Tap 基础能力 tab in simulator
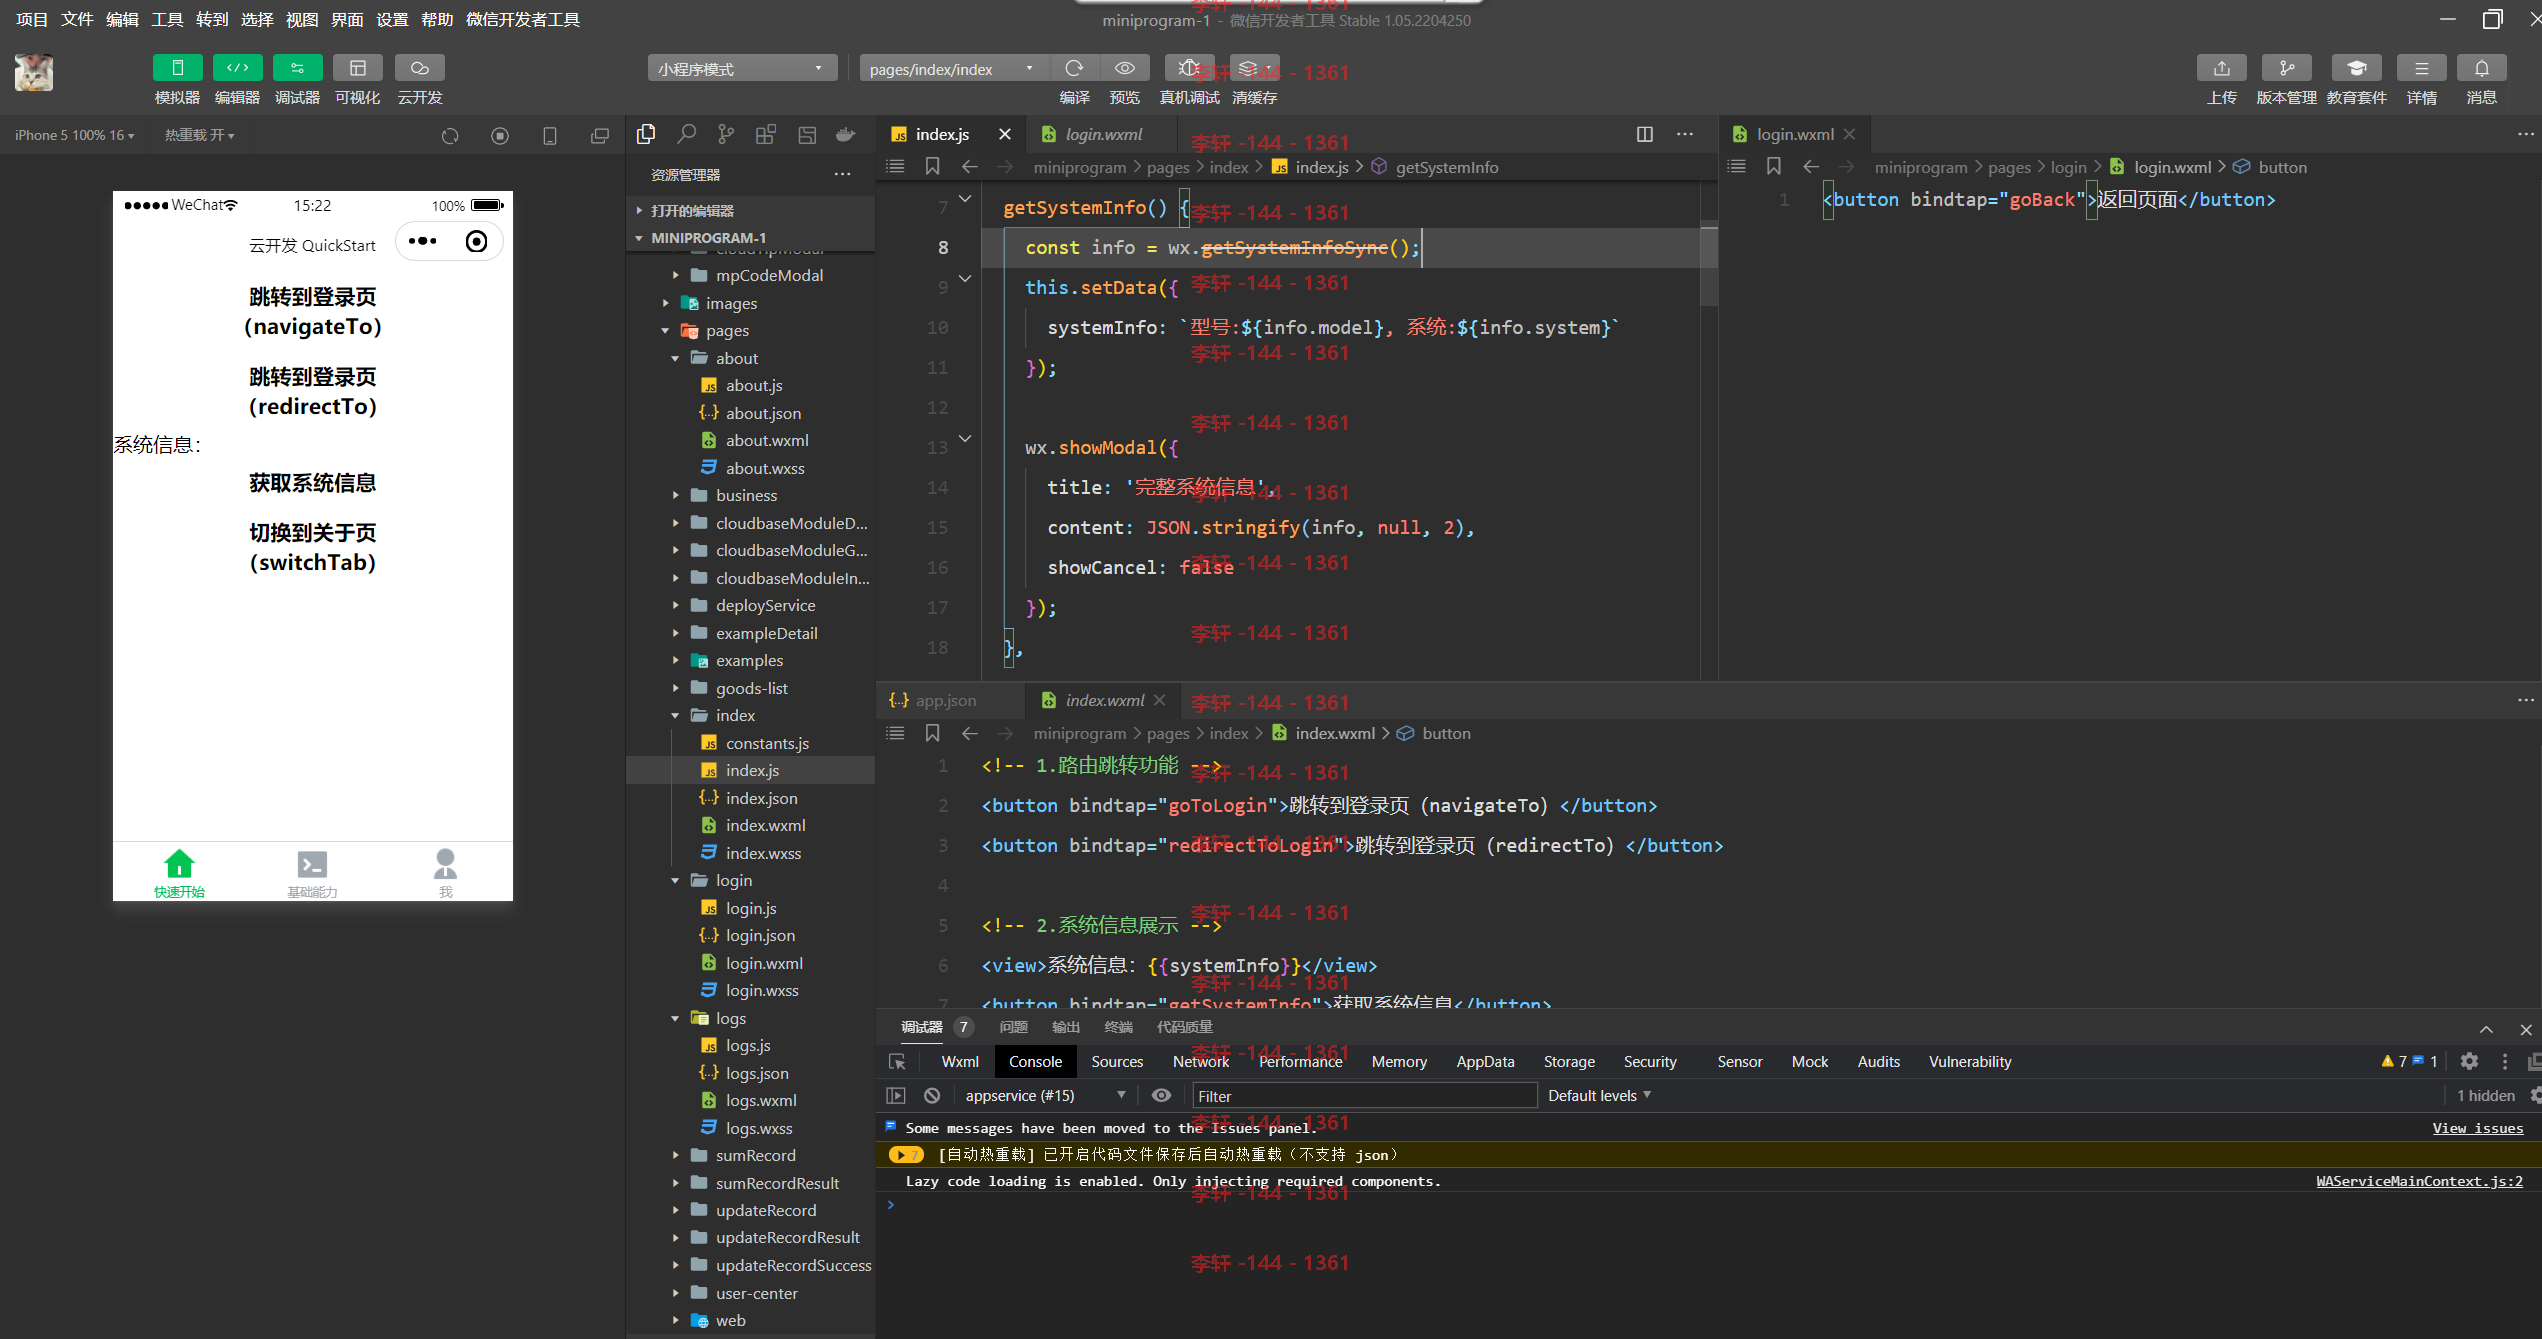Image resolution: width=2542 pixels, height=1339 pixels. point(312,873)
